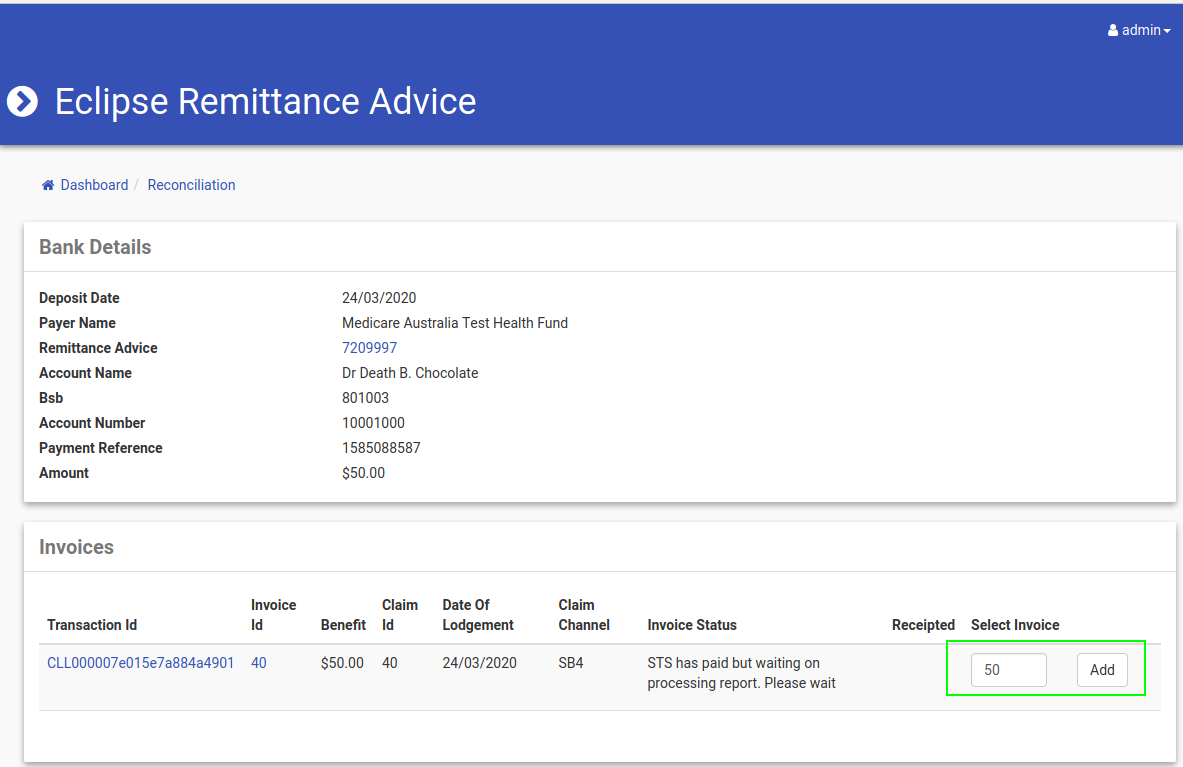Image resolution: width=1183 pixels, height=767 pixels.
Task: Click the deposit date value 24/03/2020
Action: (x=379, y=298)
